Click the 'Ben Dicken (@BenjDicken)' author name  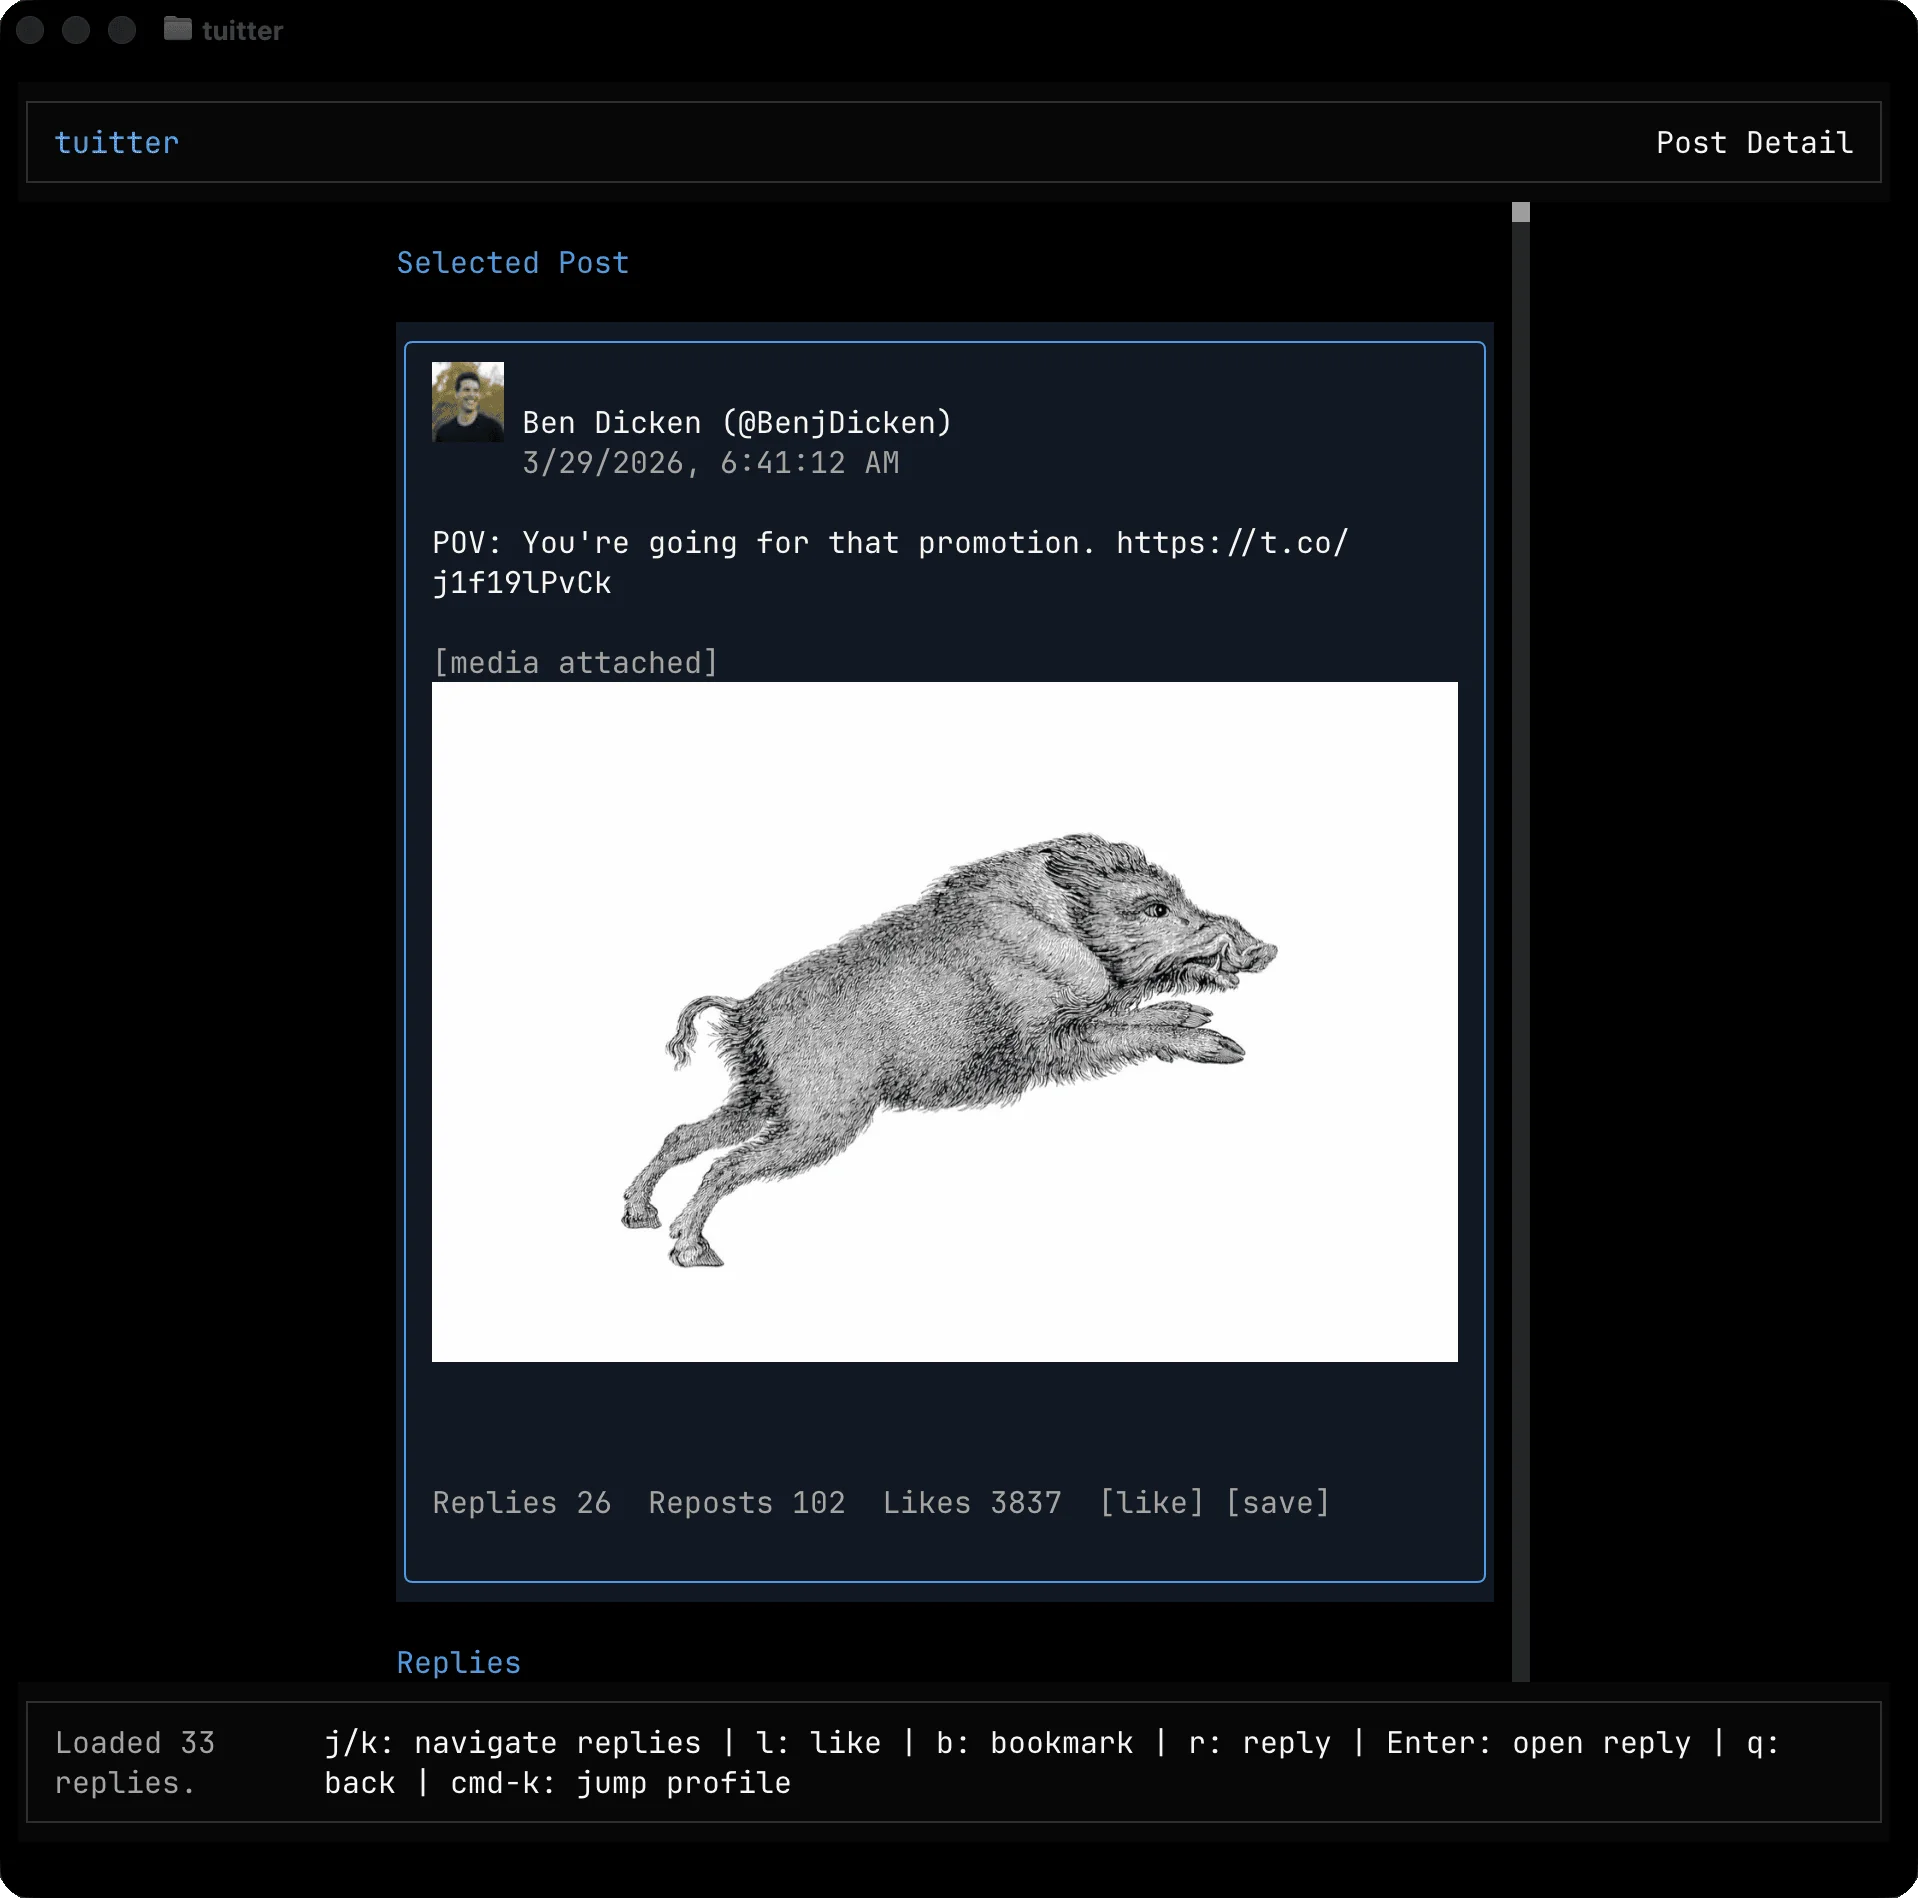737,423
